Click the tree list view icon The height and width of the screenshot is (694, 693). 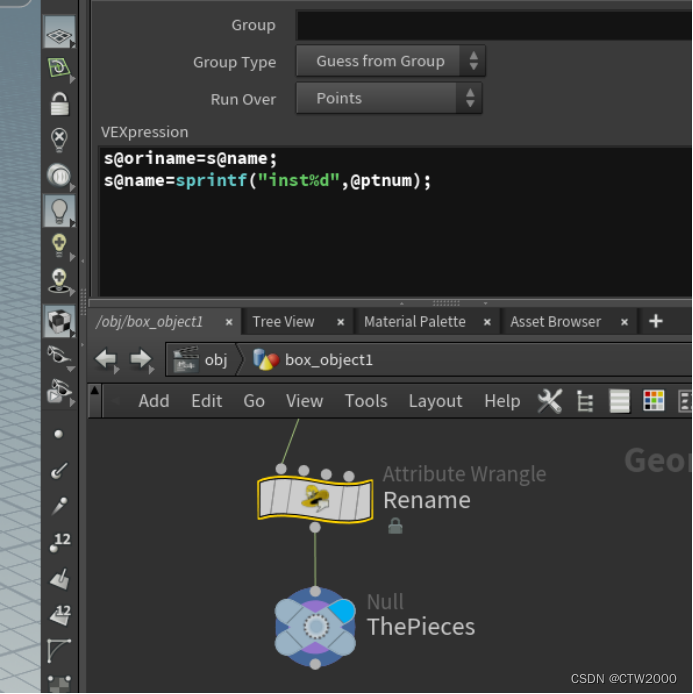pos(585,401)
